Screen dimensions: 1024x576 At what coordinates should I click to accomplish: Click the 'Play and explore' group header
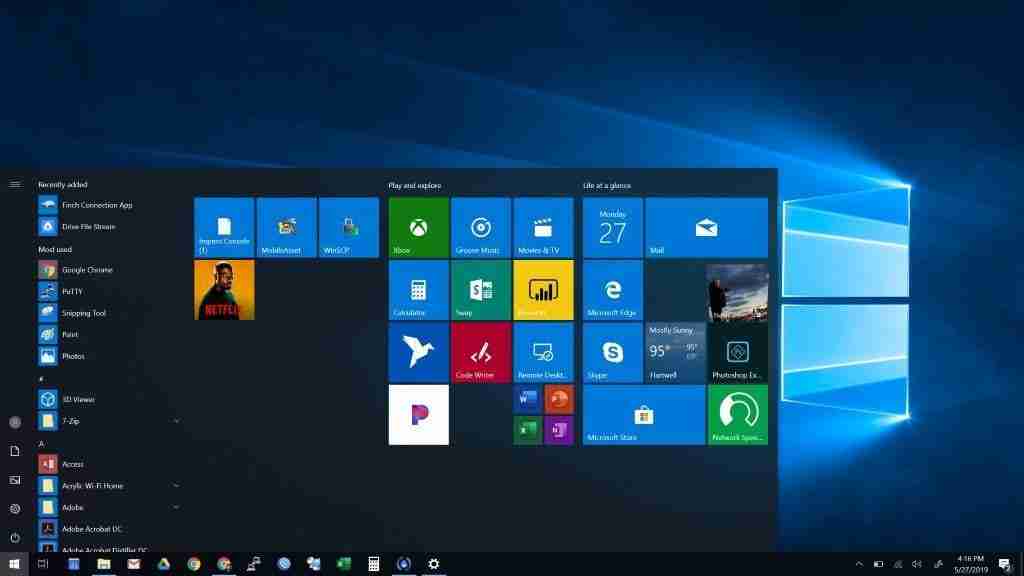tap(415, 185)
